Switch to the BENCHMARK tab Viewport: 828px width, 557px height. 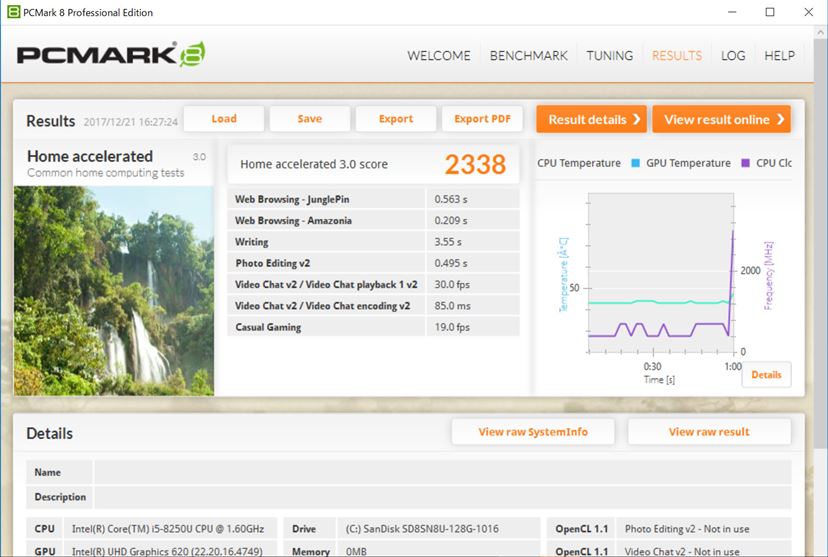(529, 55)
